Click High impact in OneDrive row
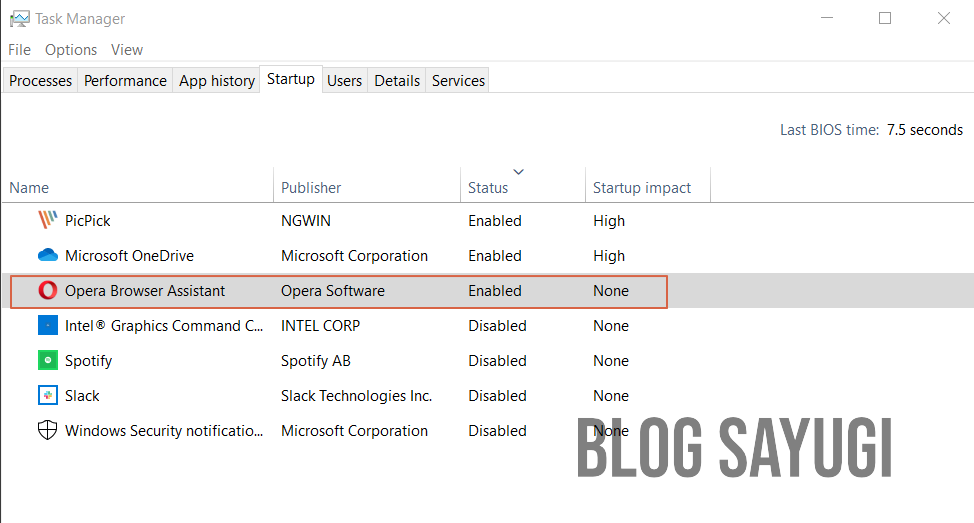The width and height of the screenshot is (974, 523). 609,255
